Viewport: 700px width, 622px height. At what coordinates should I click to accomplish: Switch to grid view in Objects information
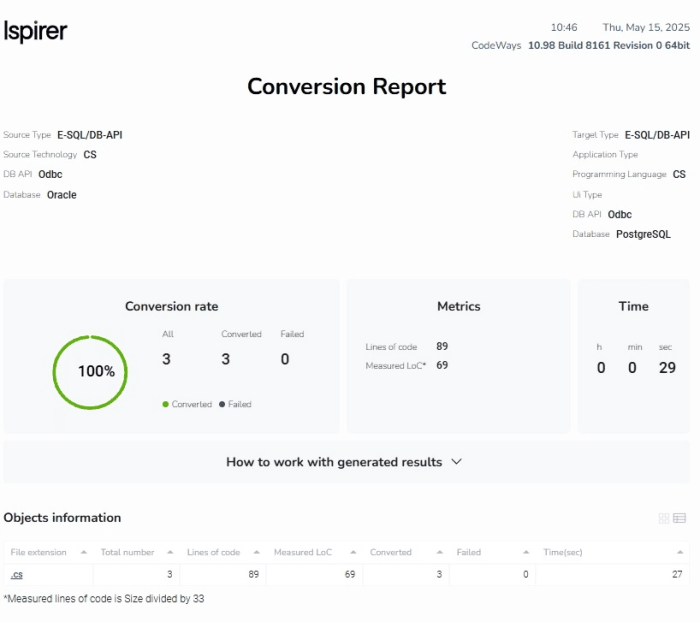663,518
